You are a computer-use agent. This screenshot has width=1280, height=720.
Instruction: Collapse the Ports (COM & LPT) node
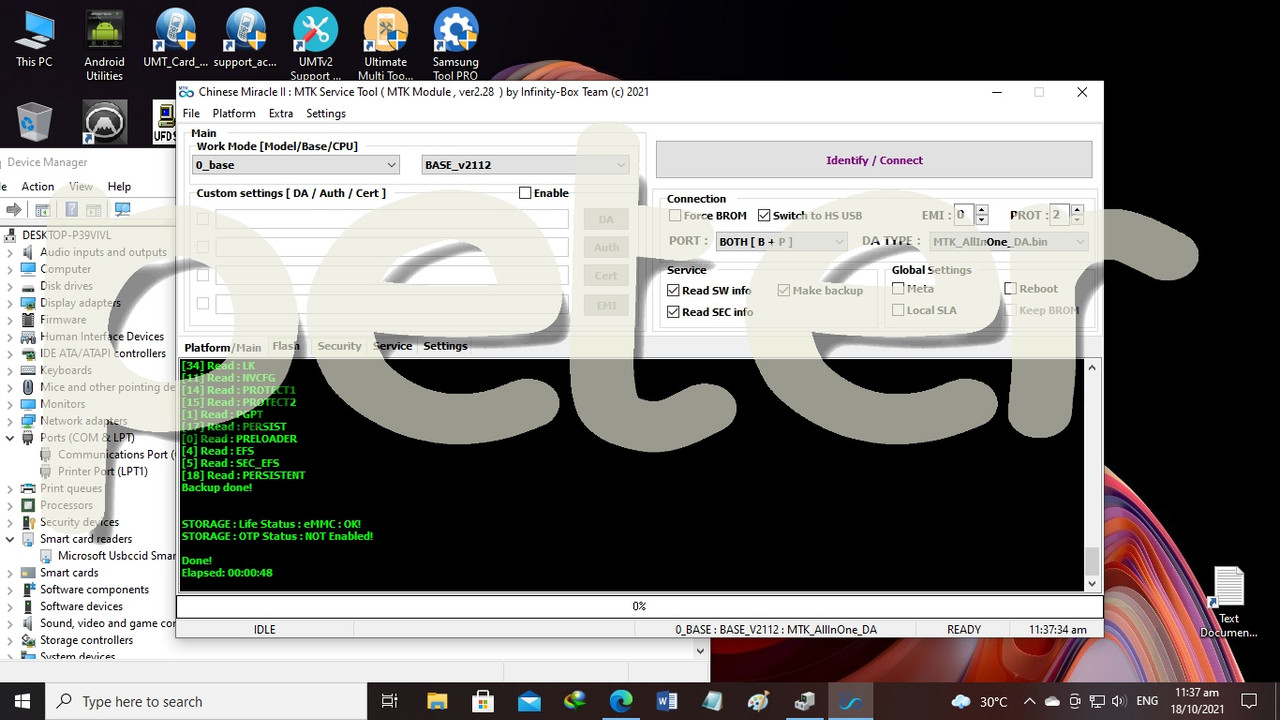(10, 438)
